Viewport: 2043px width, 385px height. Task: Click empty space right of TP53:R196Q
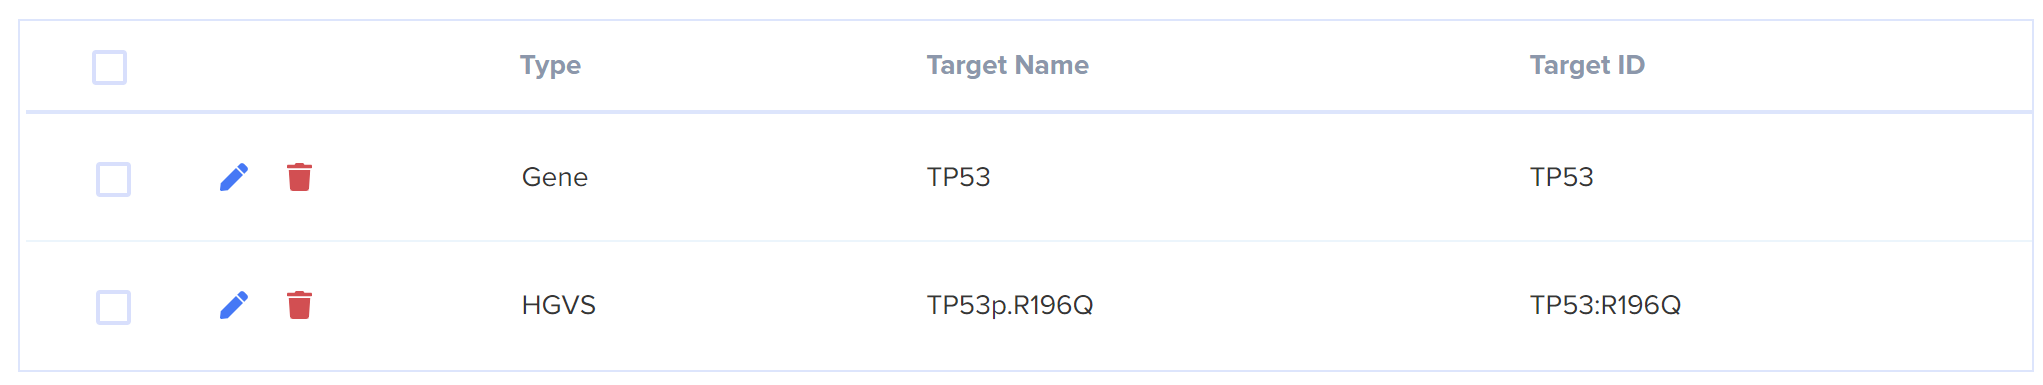[x=1860, y=305]
